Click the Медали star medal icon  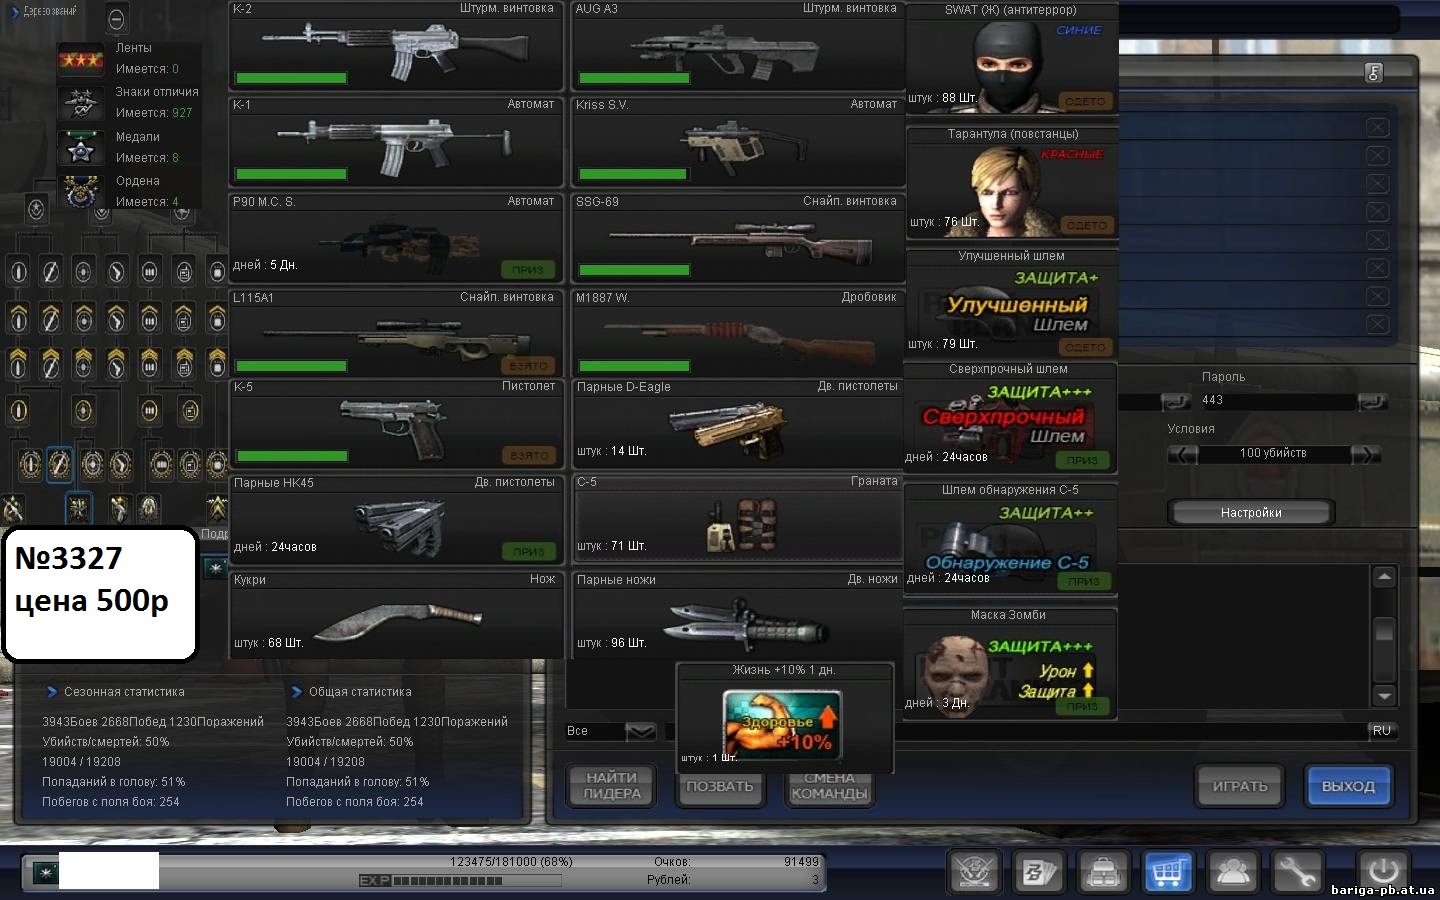[81, 147]
